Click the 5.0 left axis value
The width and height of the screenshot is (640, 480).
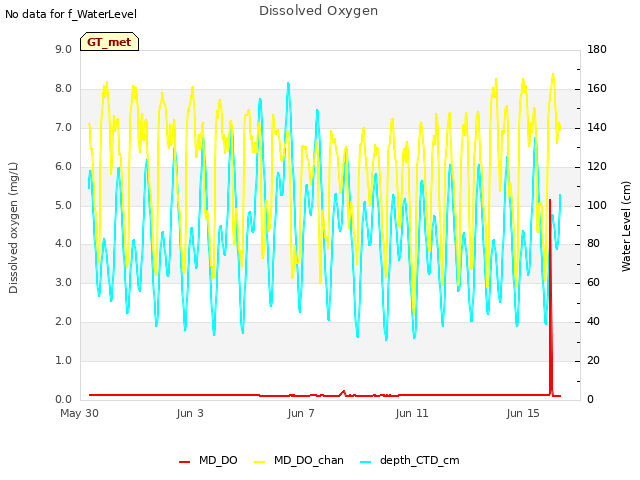(x=63, y=205)
